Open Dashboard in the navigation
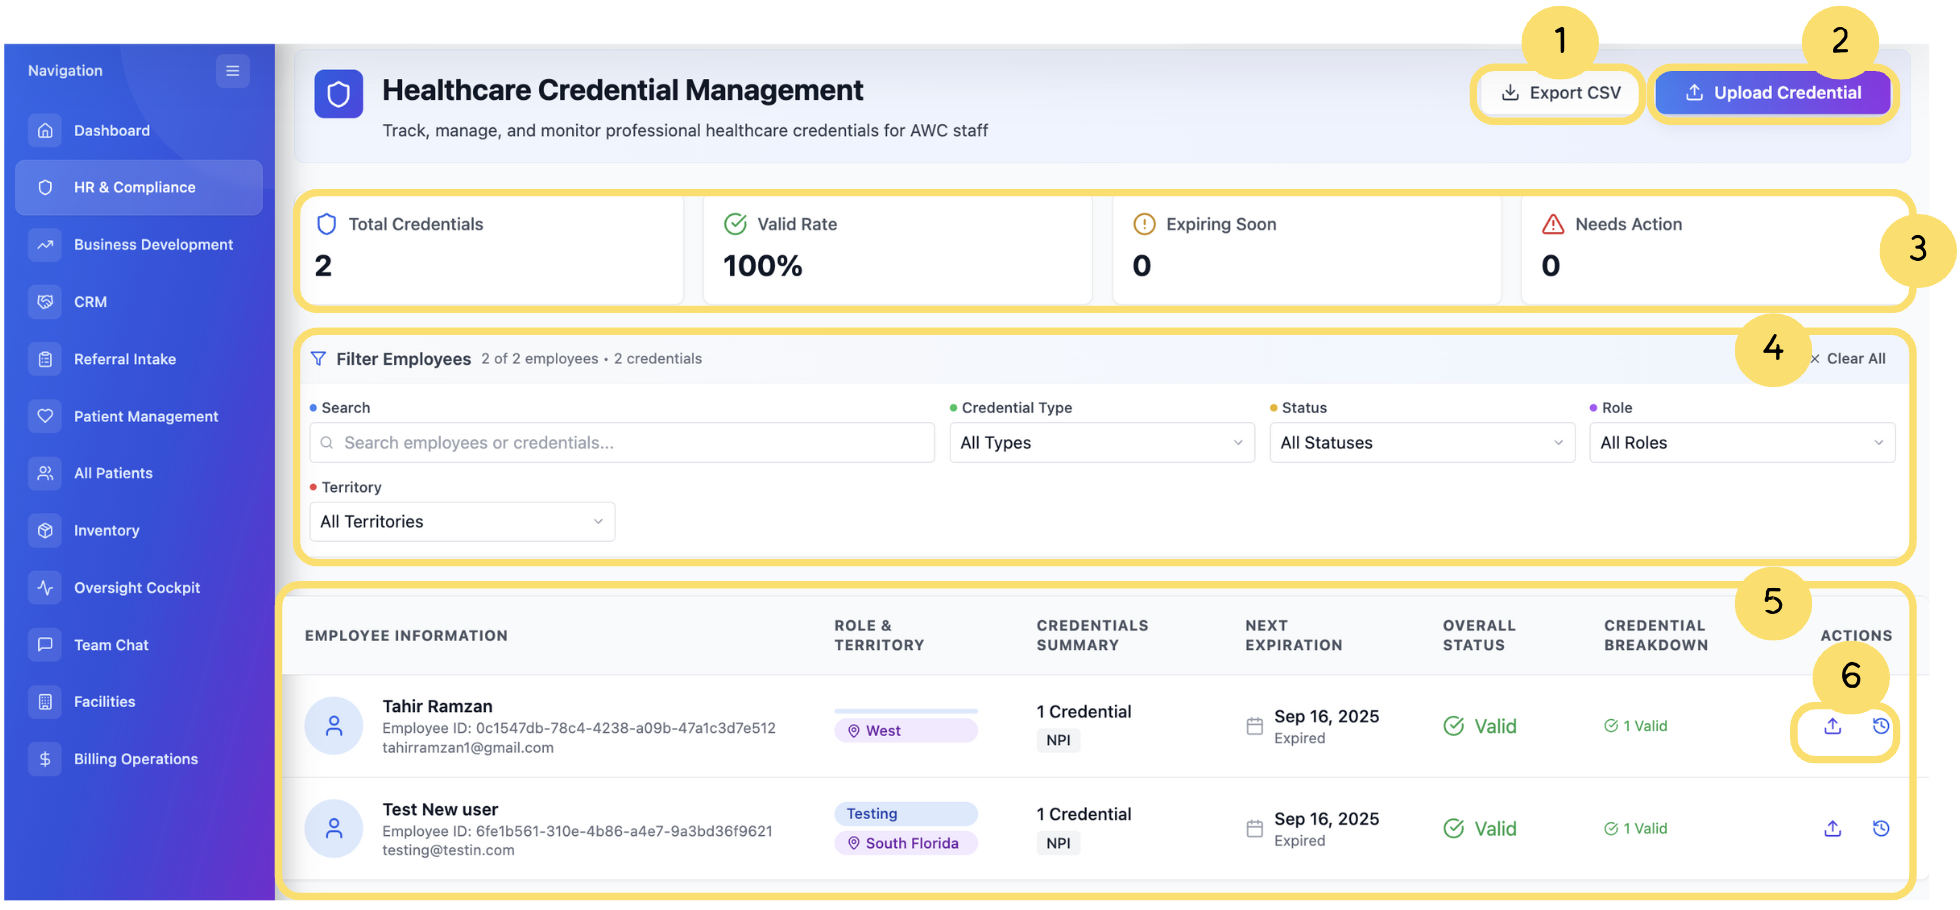Screen dimensions: 1960x910 tap(112, 131)
